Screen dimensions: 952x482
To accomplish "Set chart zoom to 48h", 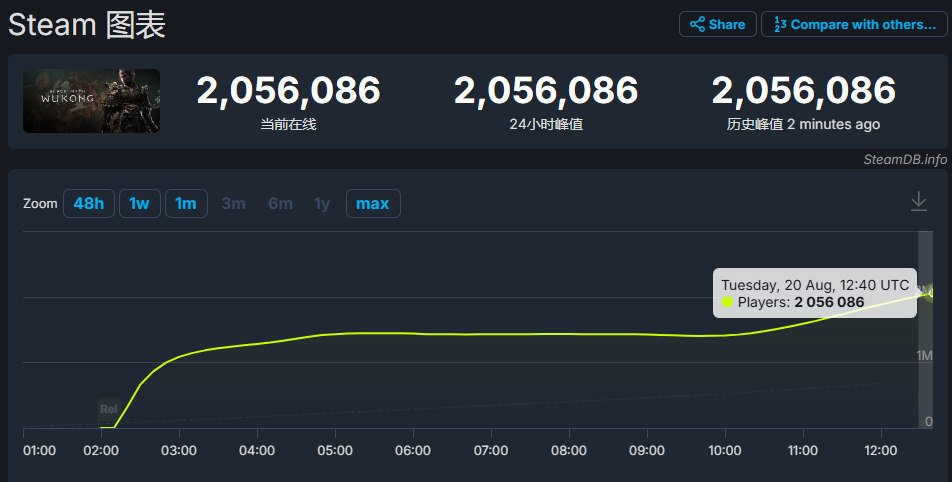I will coord(89,203).
